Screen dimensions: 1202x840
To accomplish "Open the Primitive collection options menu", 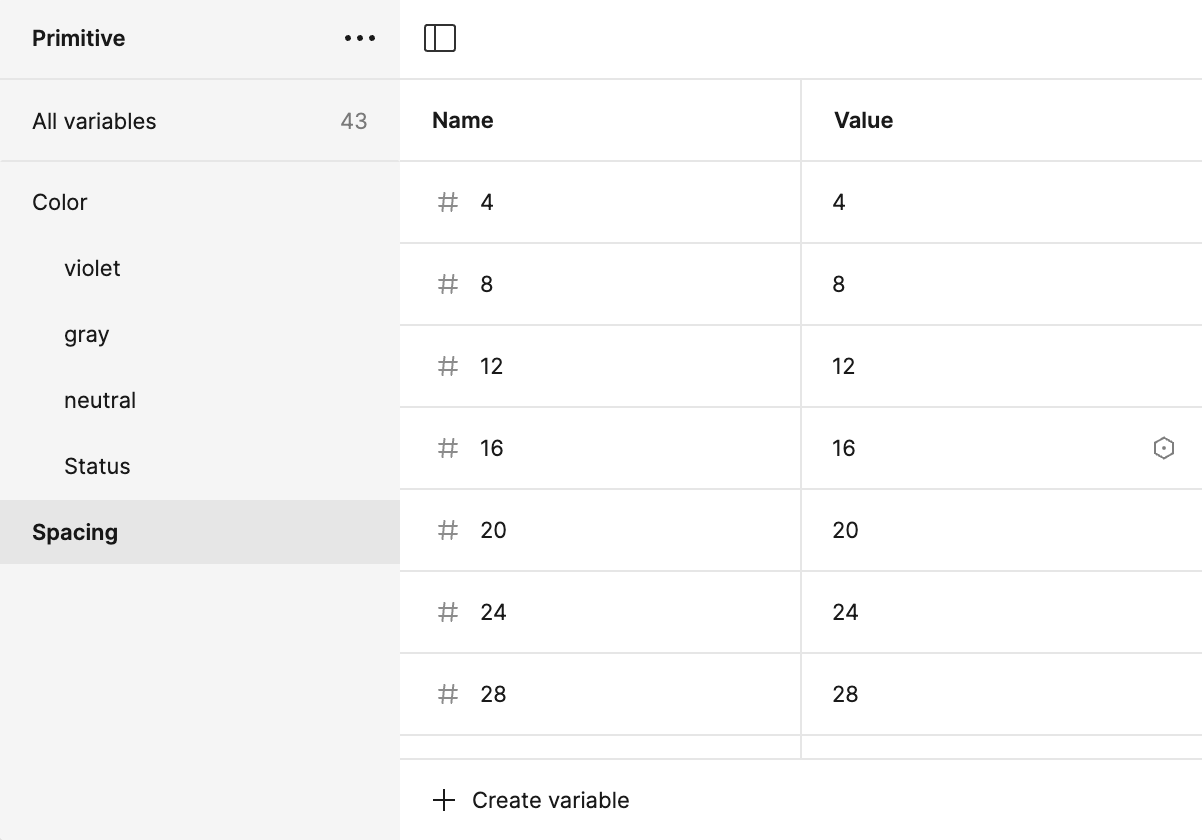I will pos(359,39).
